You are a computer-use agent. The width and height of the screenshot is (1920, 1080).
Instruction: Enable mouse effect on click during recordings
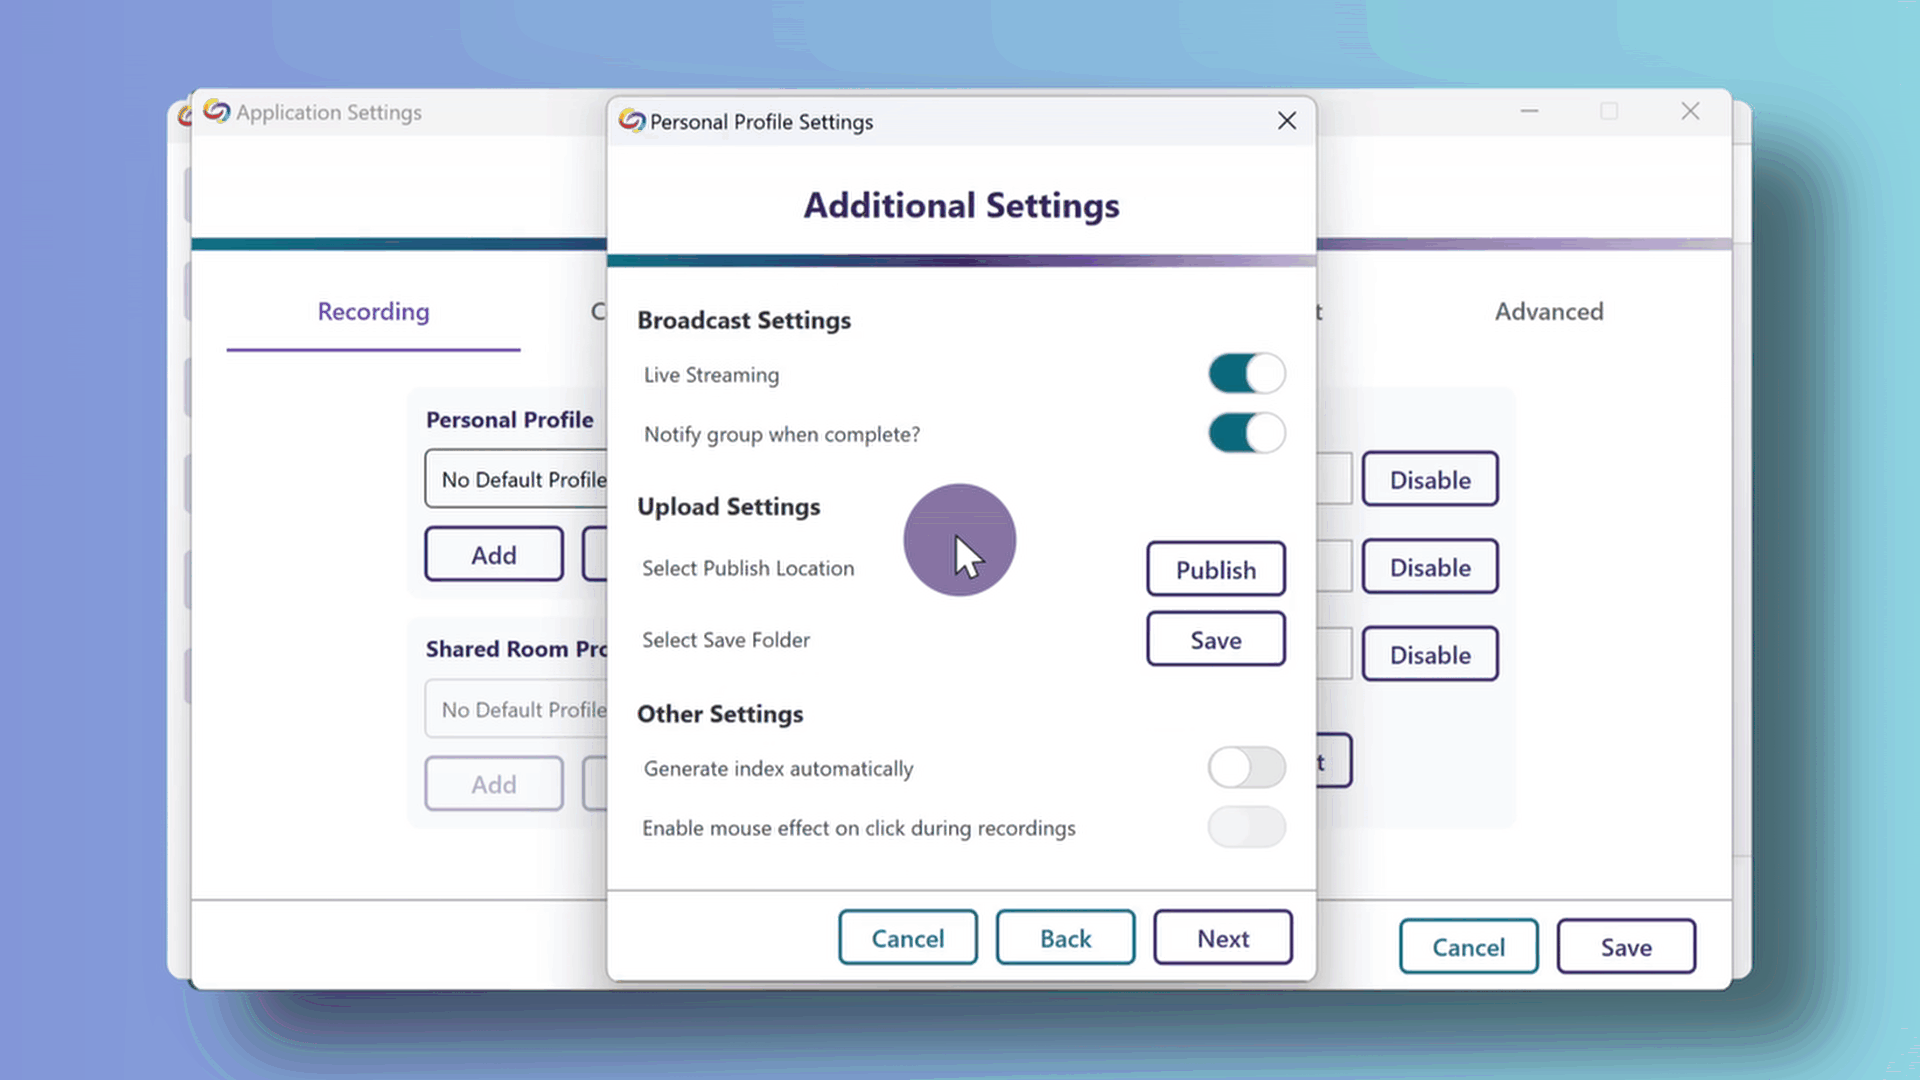(1246, 827)
